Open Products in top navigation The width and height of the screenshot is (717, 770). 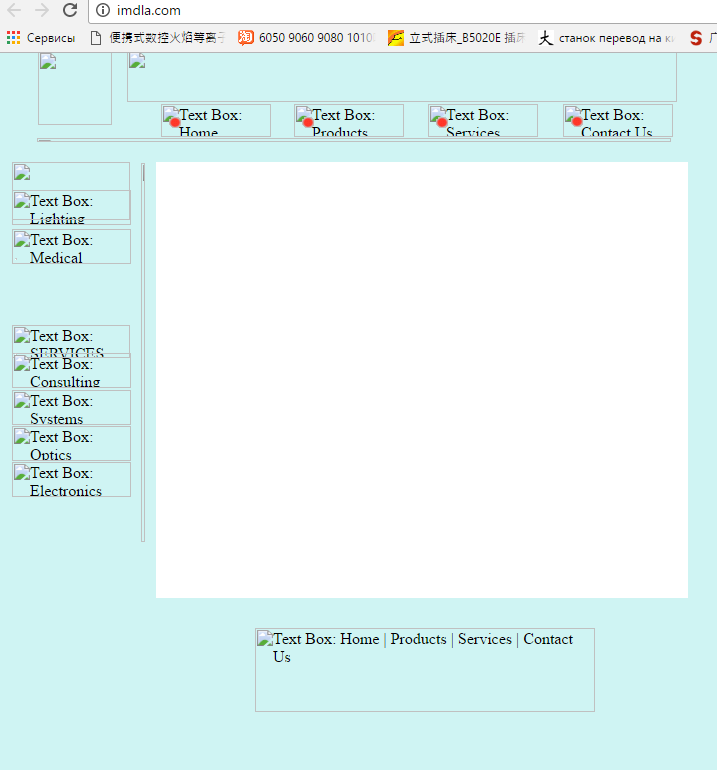349,121
